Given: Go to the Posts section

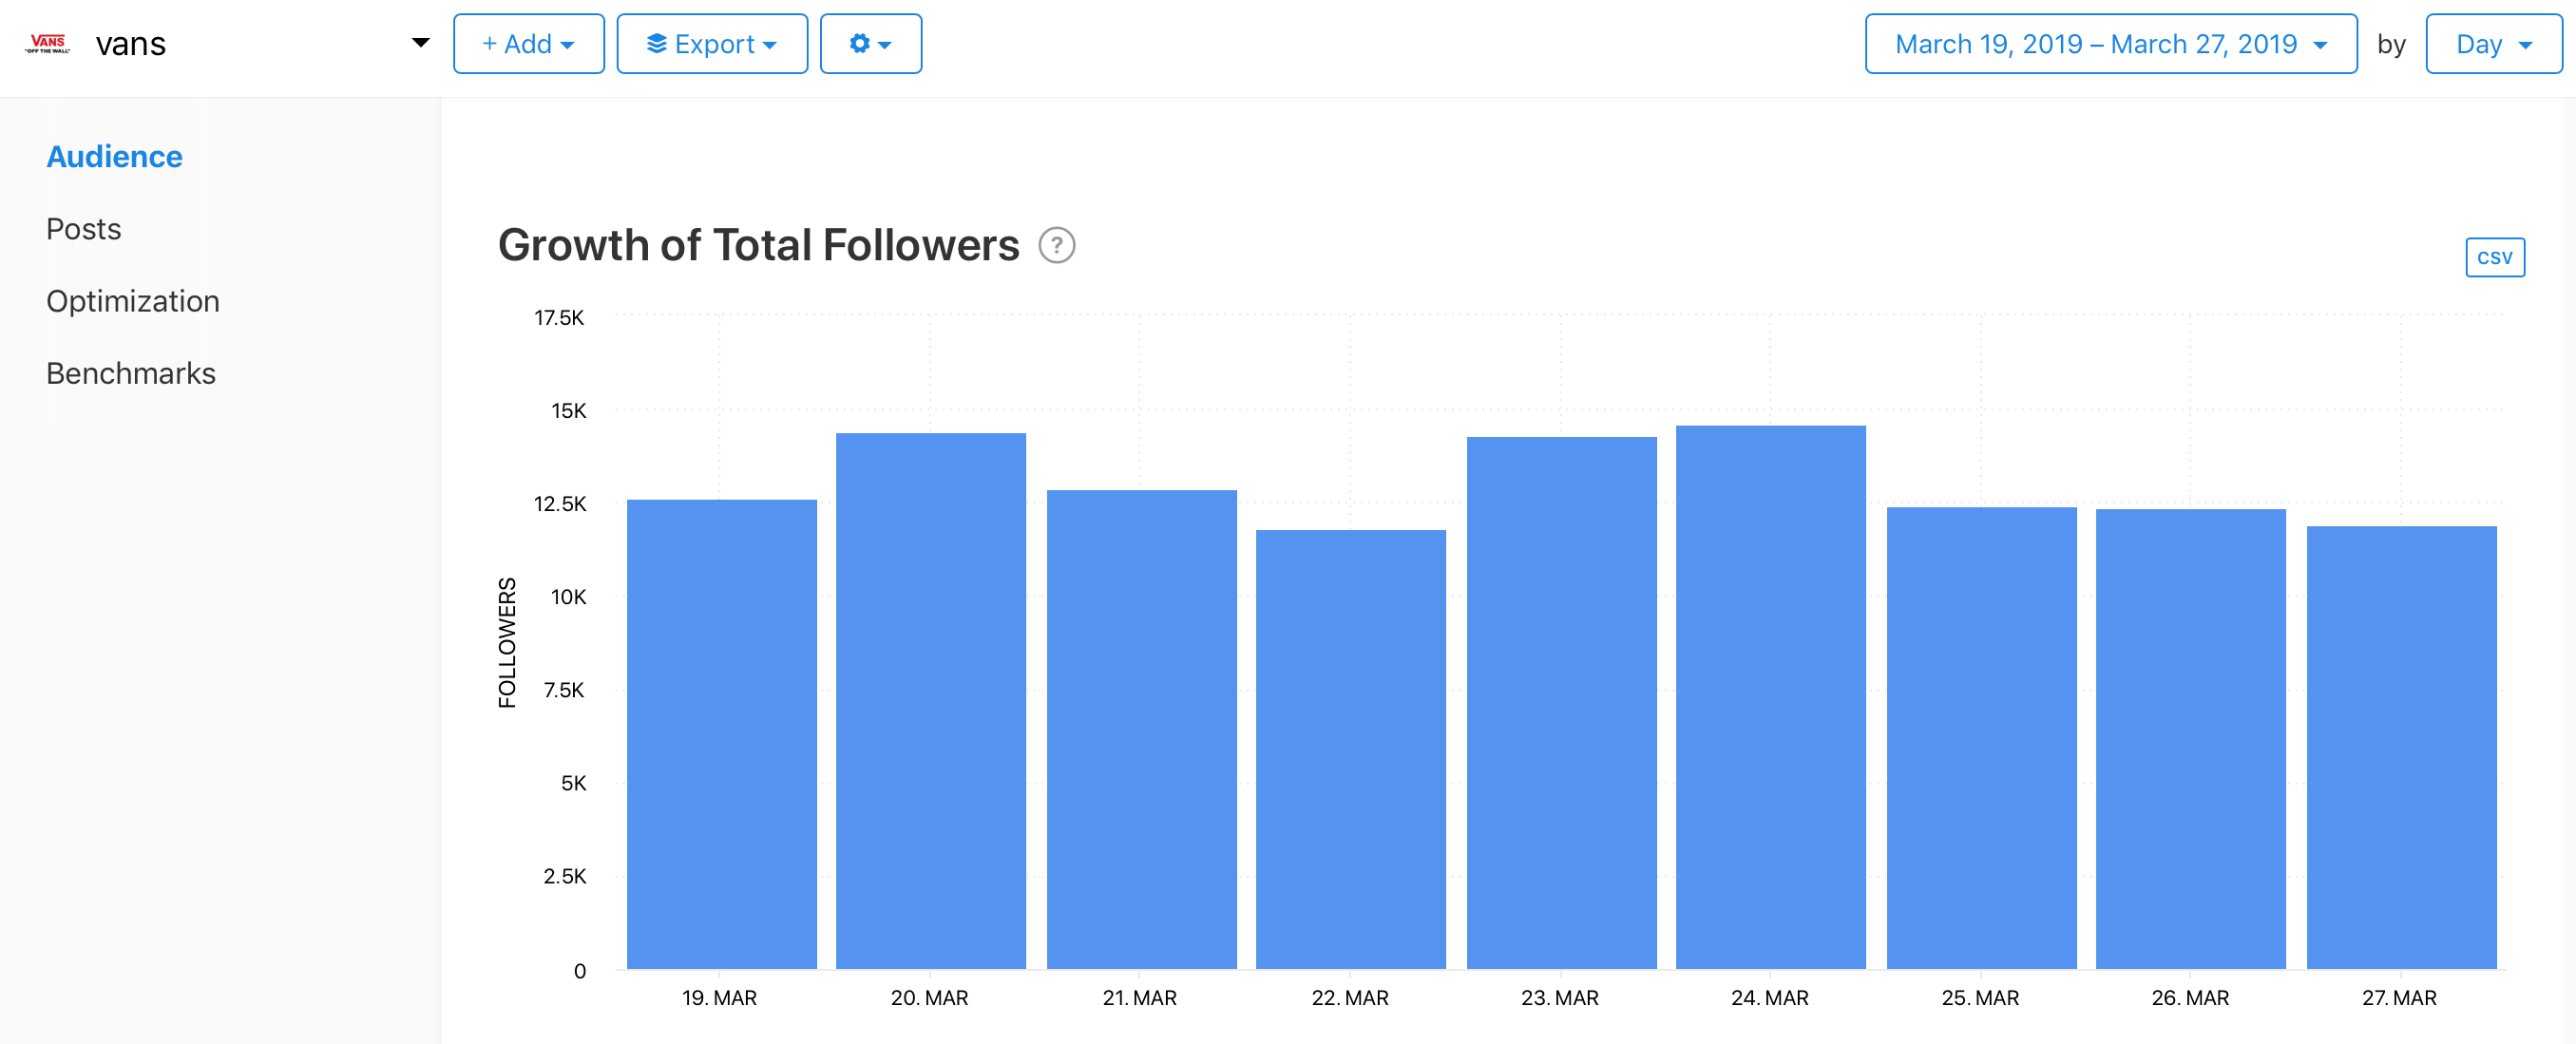Looking at the screenshot, I should 83,229.
